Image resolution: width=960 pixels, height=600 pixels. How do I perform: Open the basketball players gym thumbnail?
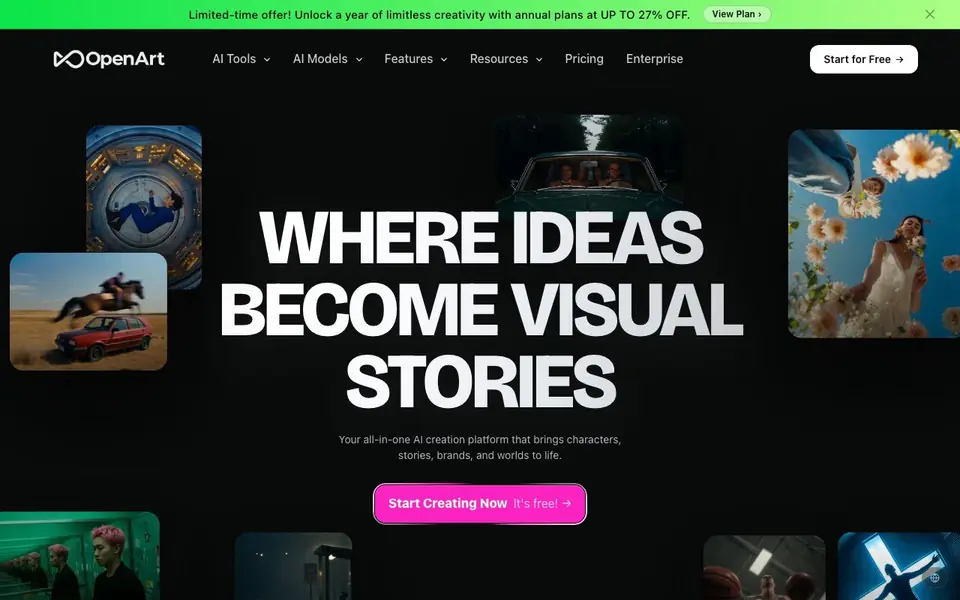coord(764,568)
